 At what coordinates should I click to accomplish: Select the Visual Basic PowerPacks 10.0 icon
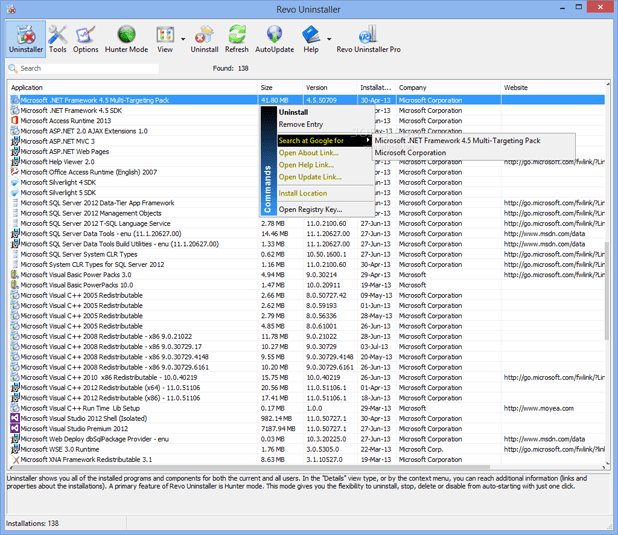click(15, 285)
